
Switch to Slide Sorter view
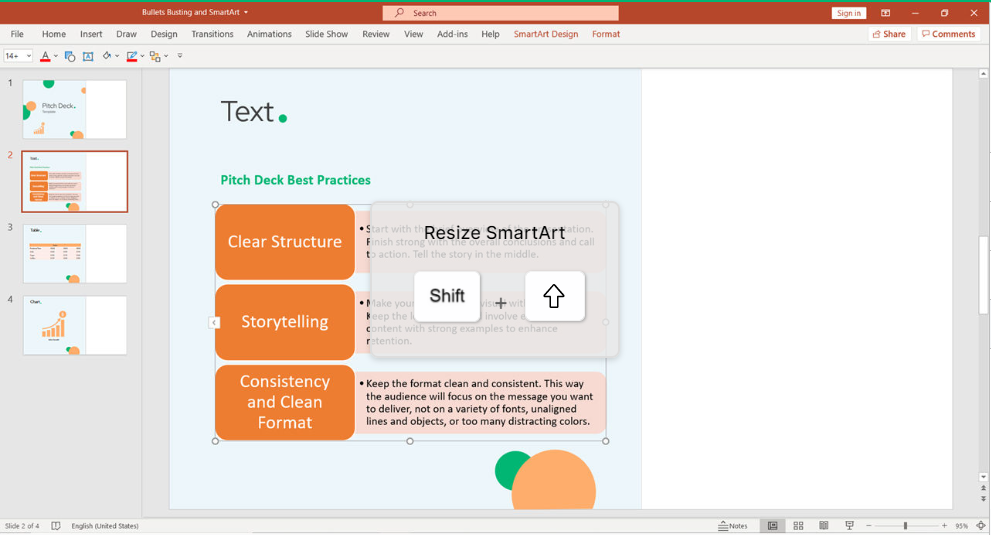[x=798, y=526]
